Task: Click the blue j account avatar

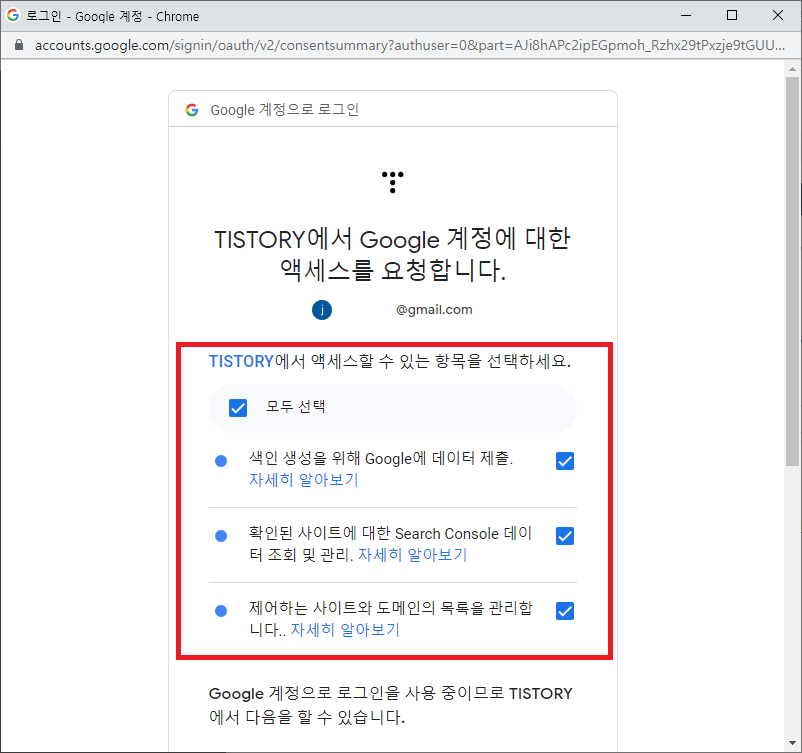Action: click(322, 309)
